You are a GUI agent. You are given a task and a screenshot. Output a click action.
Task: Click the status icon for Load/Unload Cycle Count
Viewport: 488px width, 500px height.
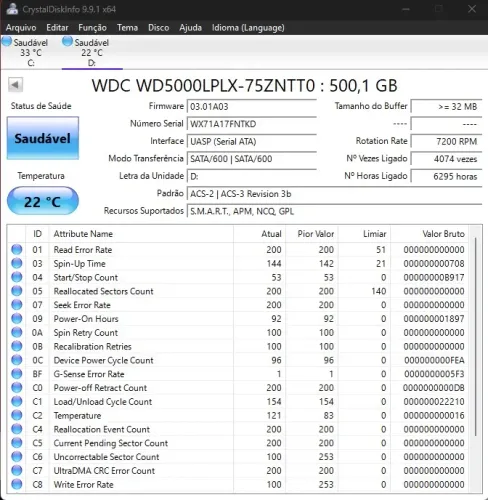point(17,401)
